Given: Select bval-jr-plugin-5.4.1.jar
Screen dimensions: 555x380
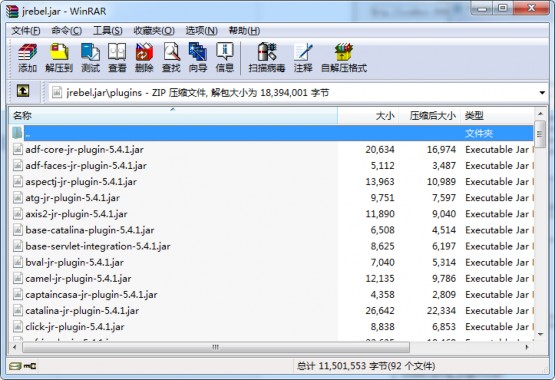Looking at the screenshot, I should coord(74,263).
